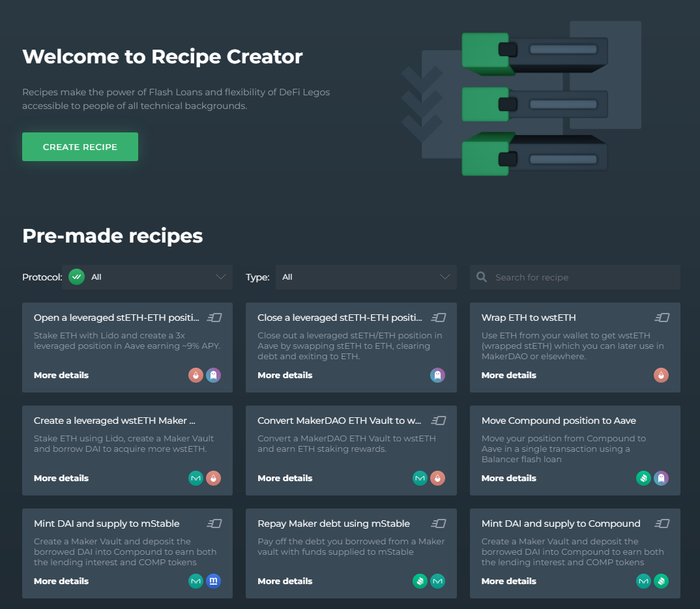Open More details for Move Compound position to Aave

[508, 478]
